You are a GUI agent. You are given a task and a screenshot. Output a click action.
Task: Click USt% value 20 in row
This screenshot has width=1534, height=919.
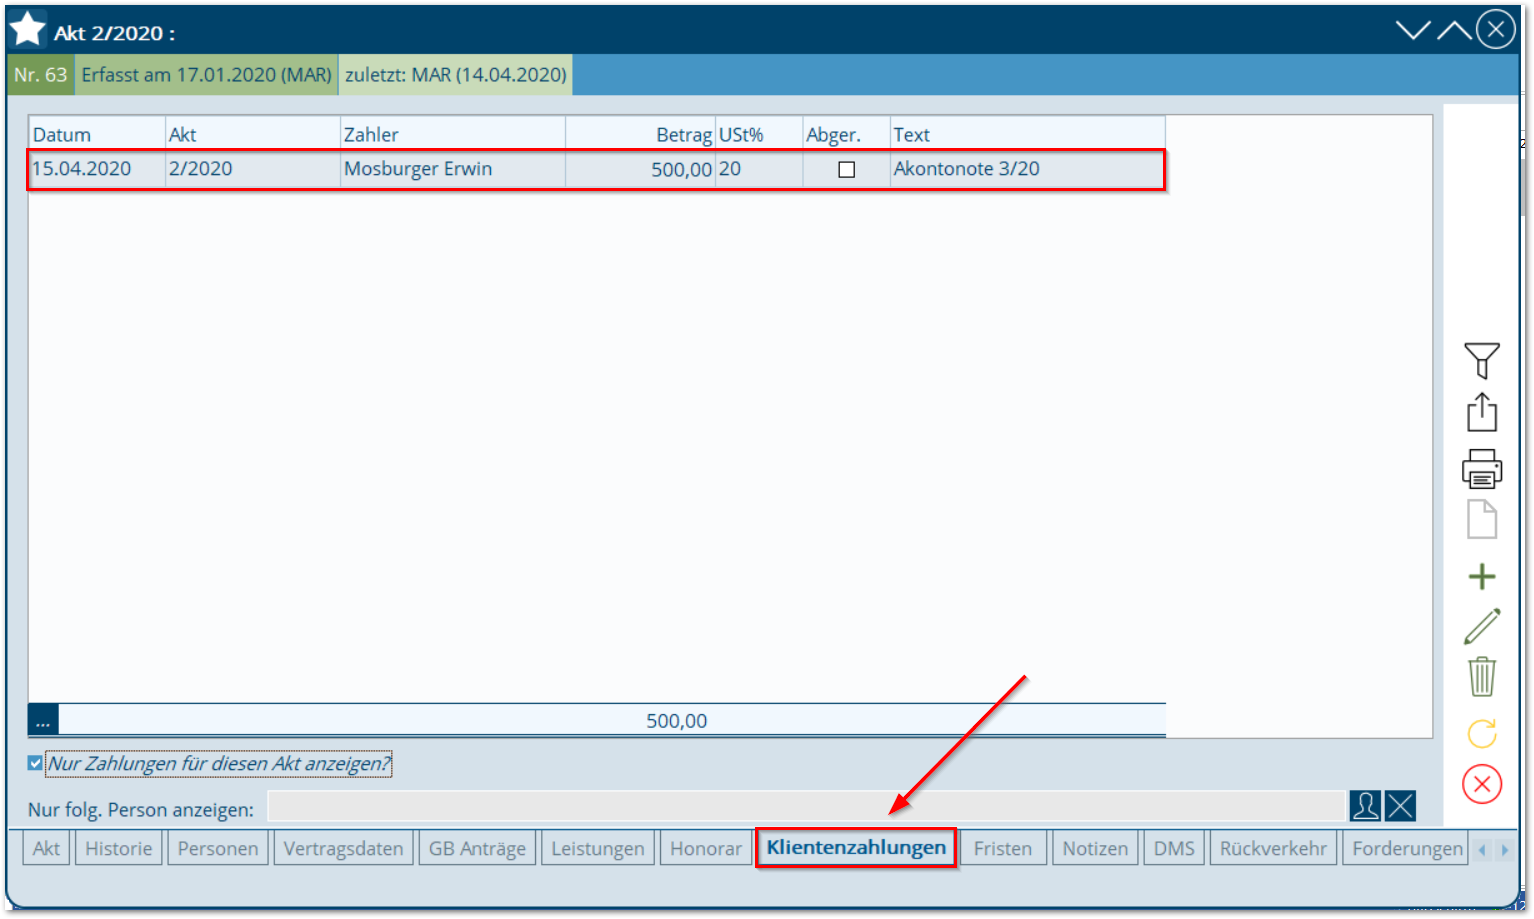pos(759,169)
